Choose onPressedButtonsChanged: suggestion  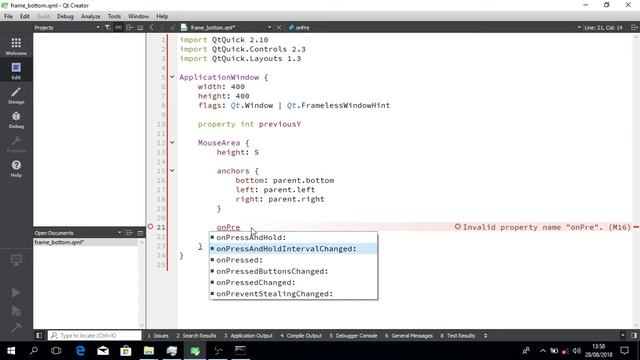click(293, 271)
